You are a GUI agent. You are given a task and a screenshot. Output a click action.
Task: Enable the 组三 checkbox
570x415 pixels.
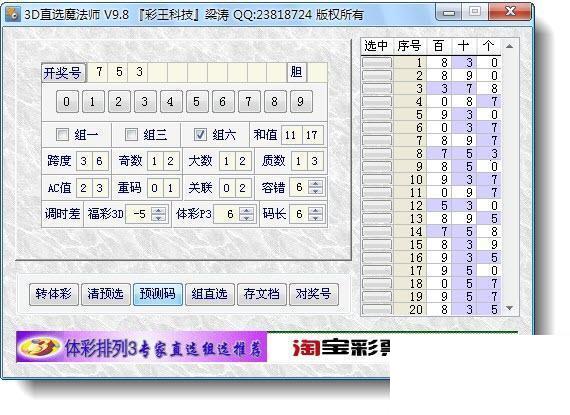[x=131, y=135]
